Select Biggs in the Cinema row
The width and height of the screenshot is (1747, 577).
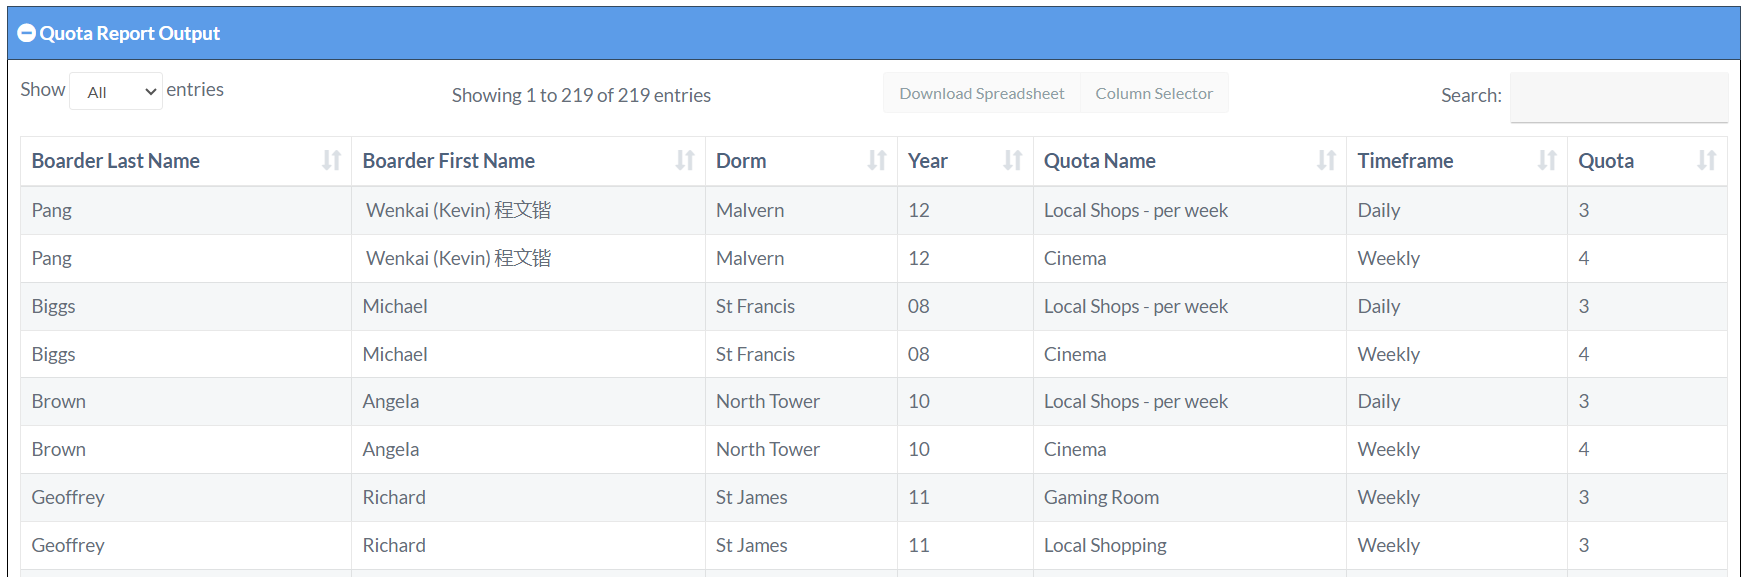point(54,354)
